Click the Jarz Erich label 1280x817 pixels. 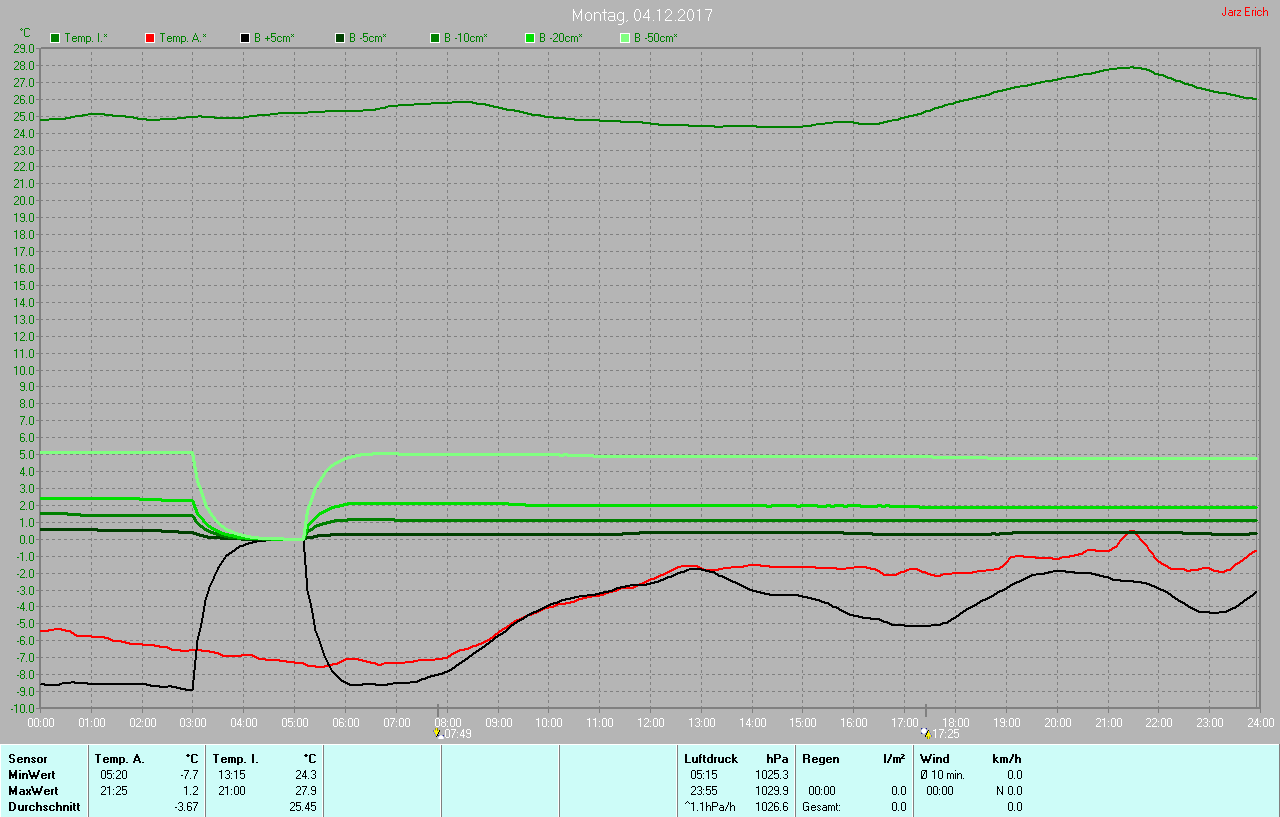point(1244,12)
